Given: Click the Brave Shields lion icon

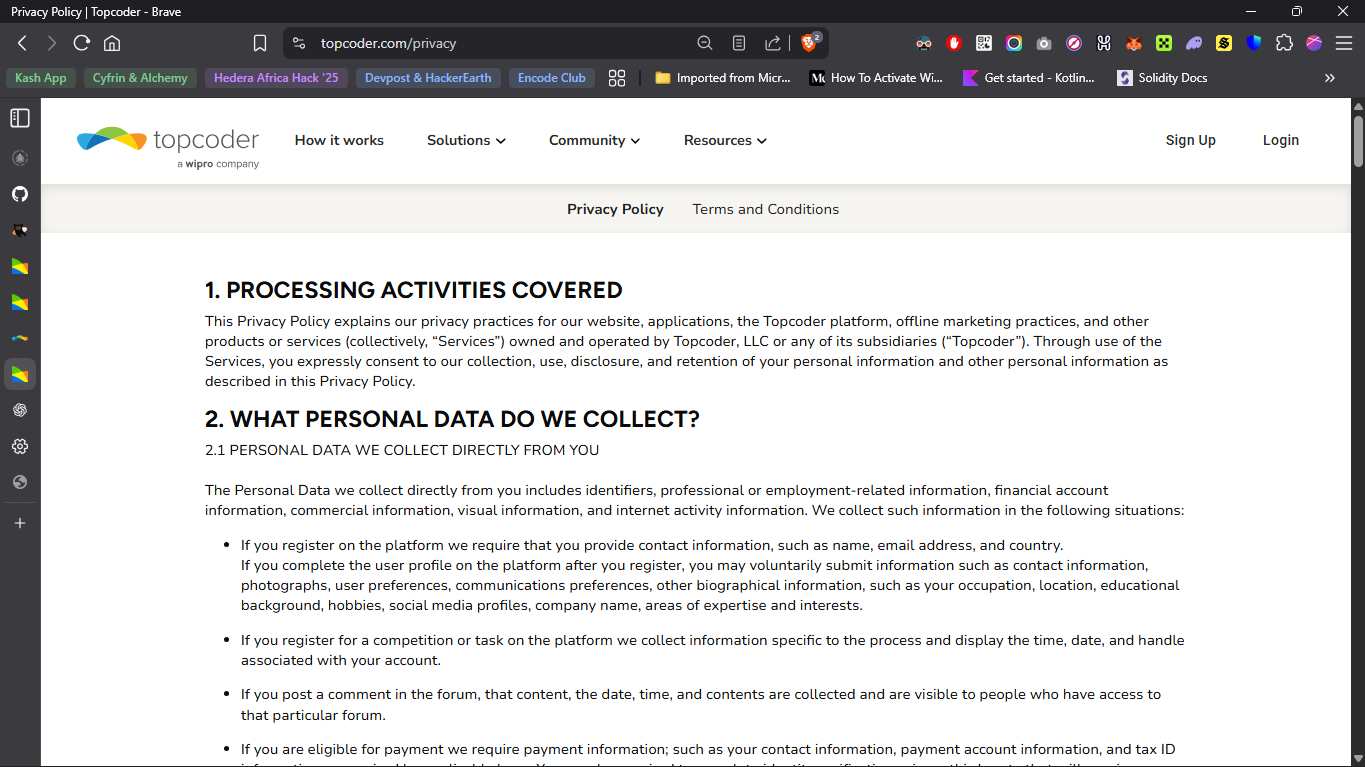Looking at the screenshot, I should tap(808, 43).
